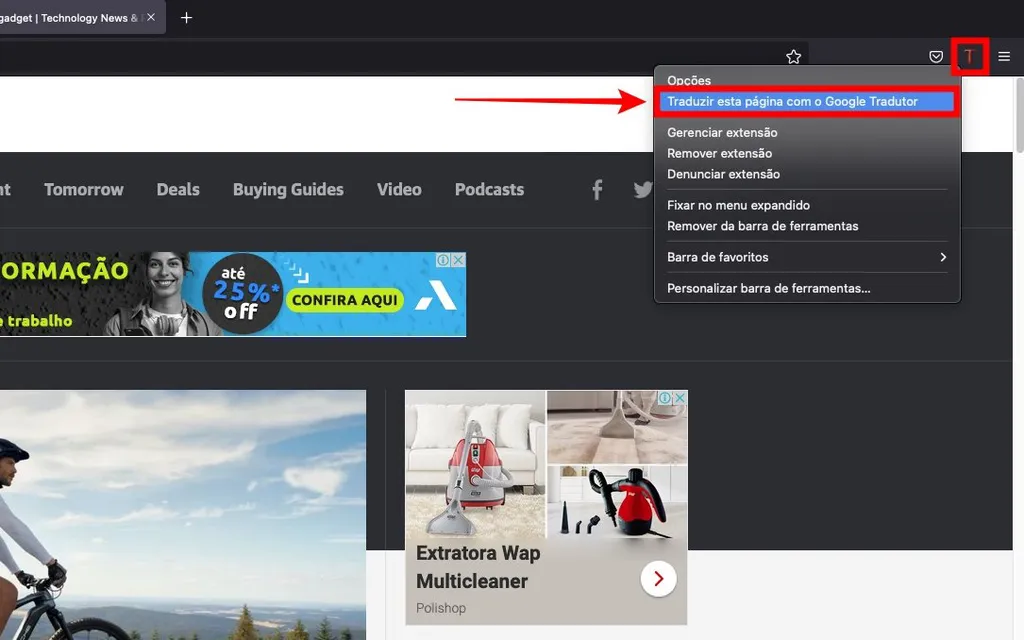Image resolution: width=1024 pixels, height=640 pixels.
Task: Open Buying Guides in the site navigation
Action: click(x=288, y=189)
